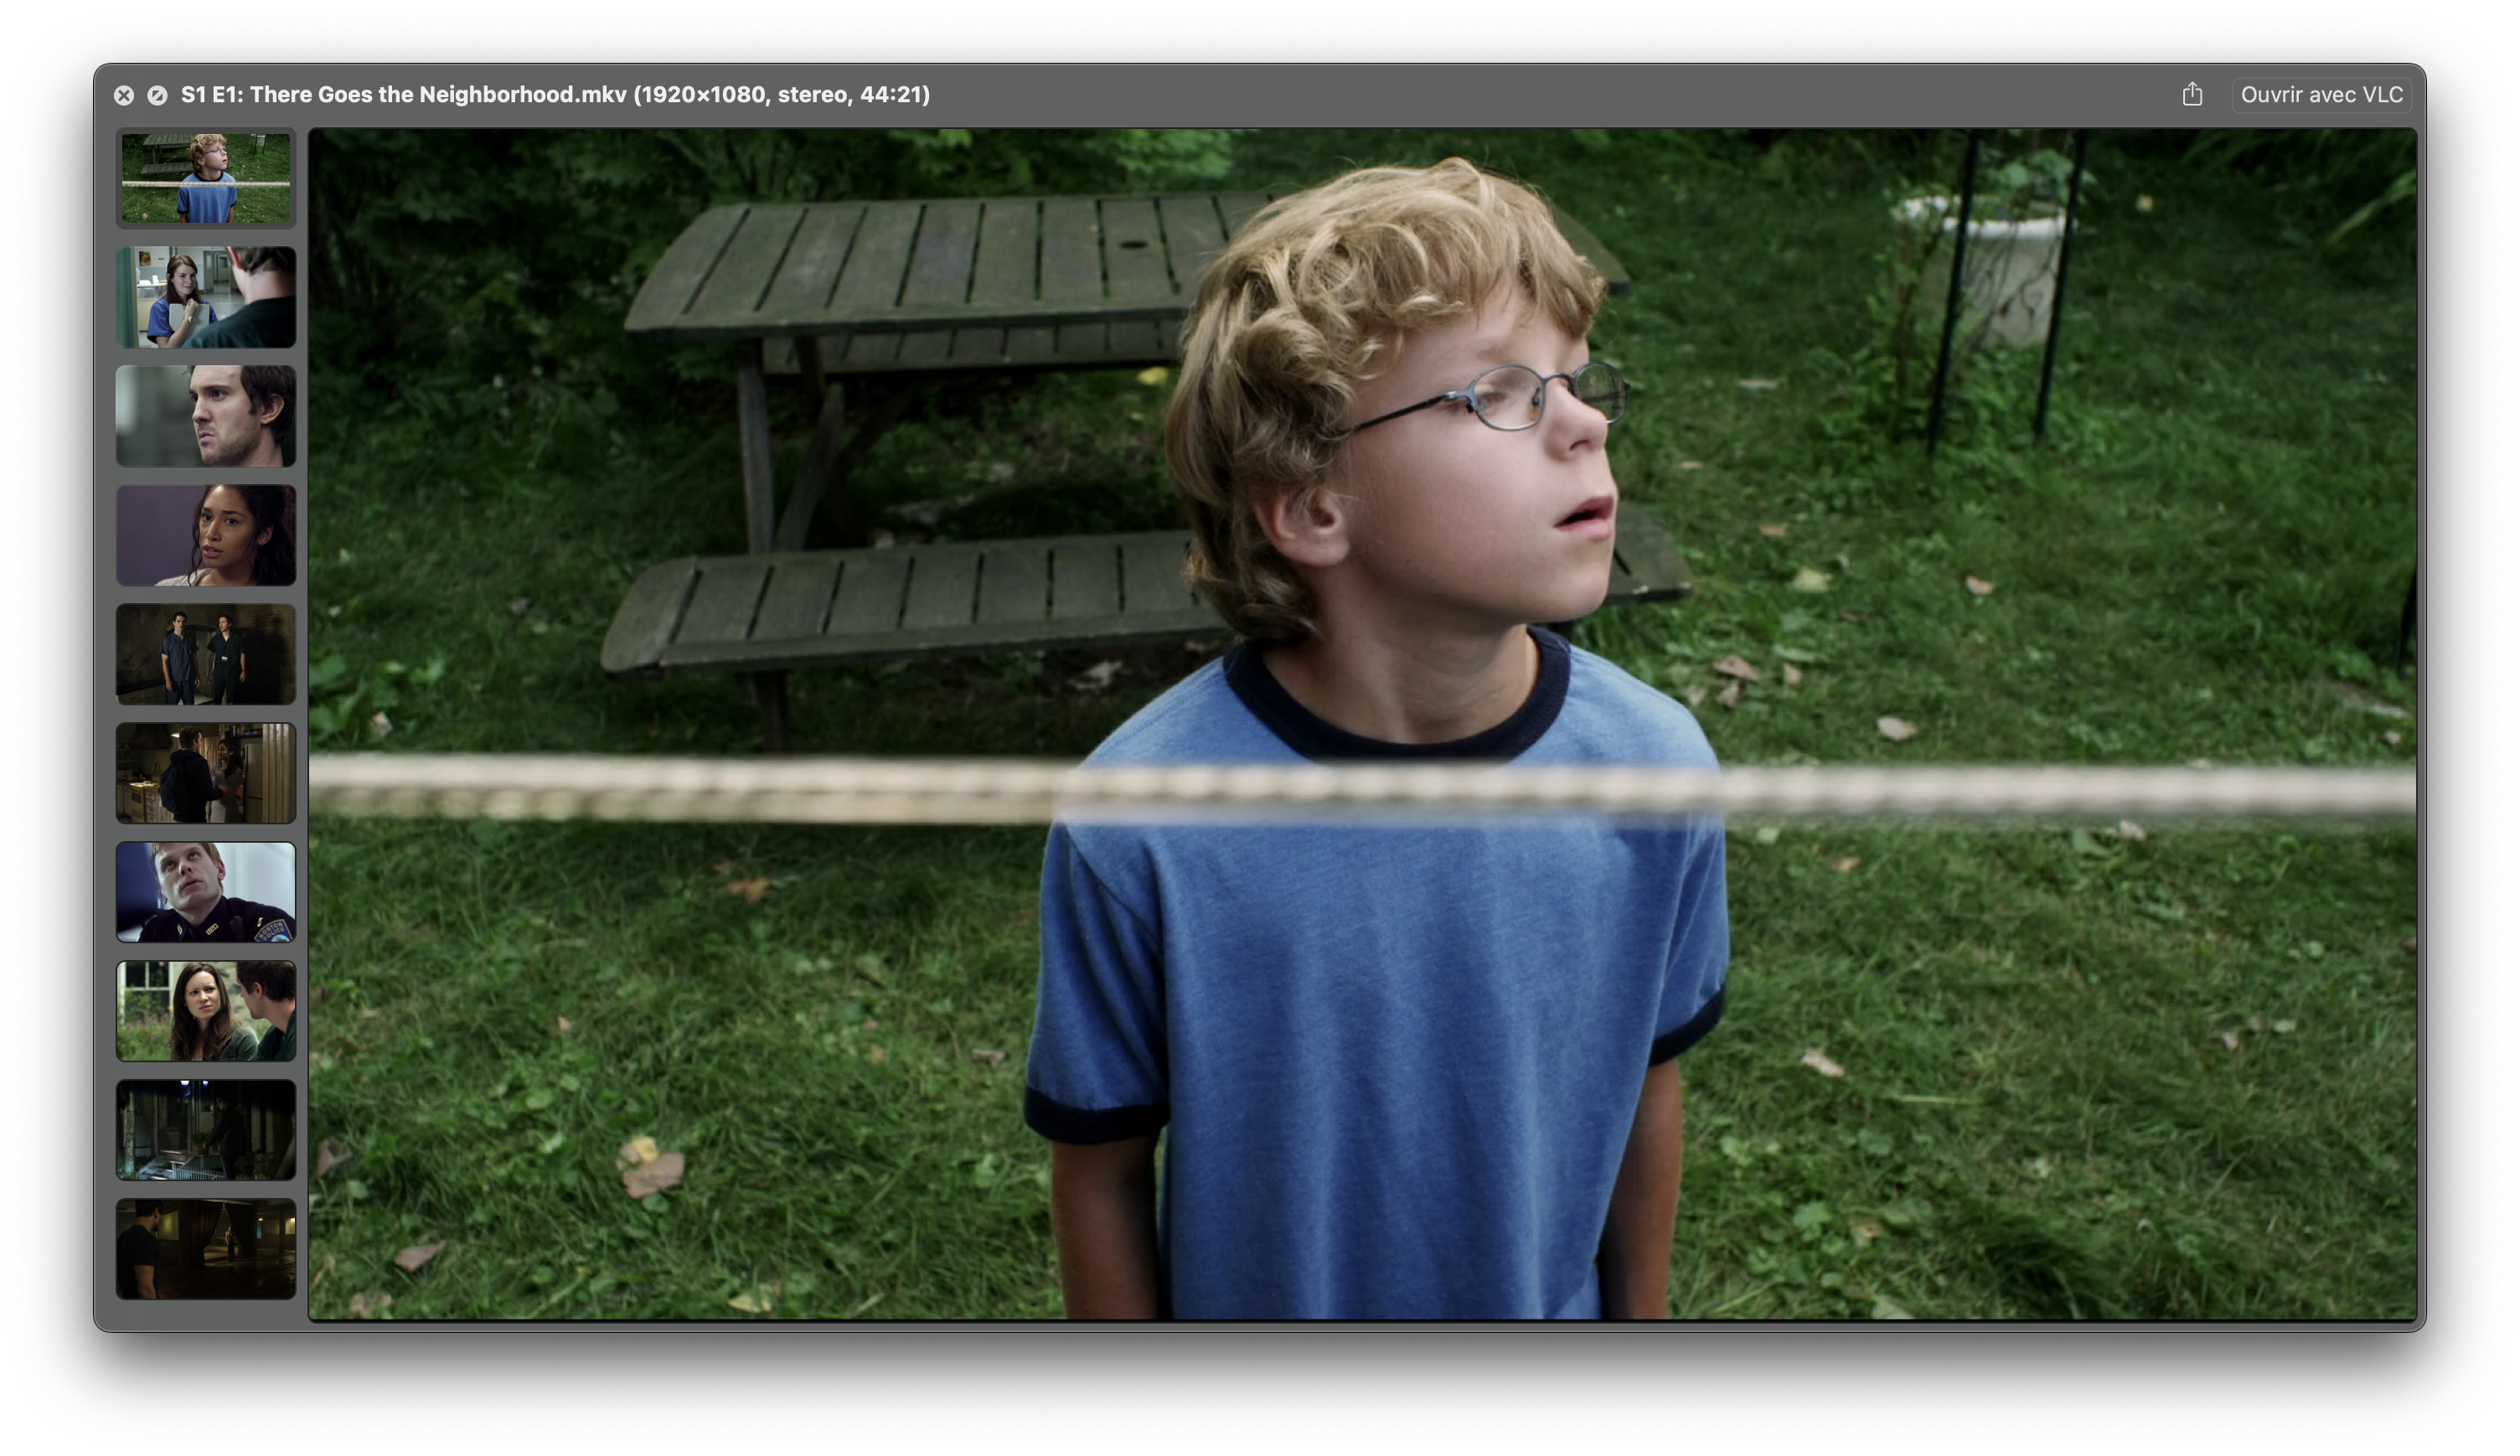
Task: Select the thumbnail of the police officer
Action: [206, 892]
